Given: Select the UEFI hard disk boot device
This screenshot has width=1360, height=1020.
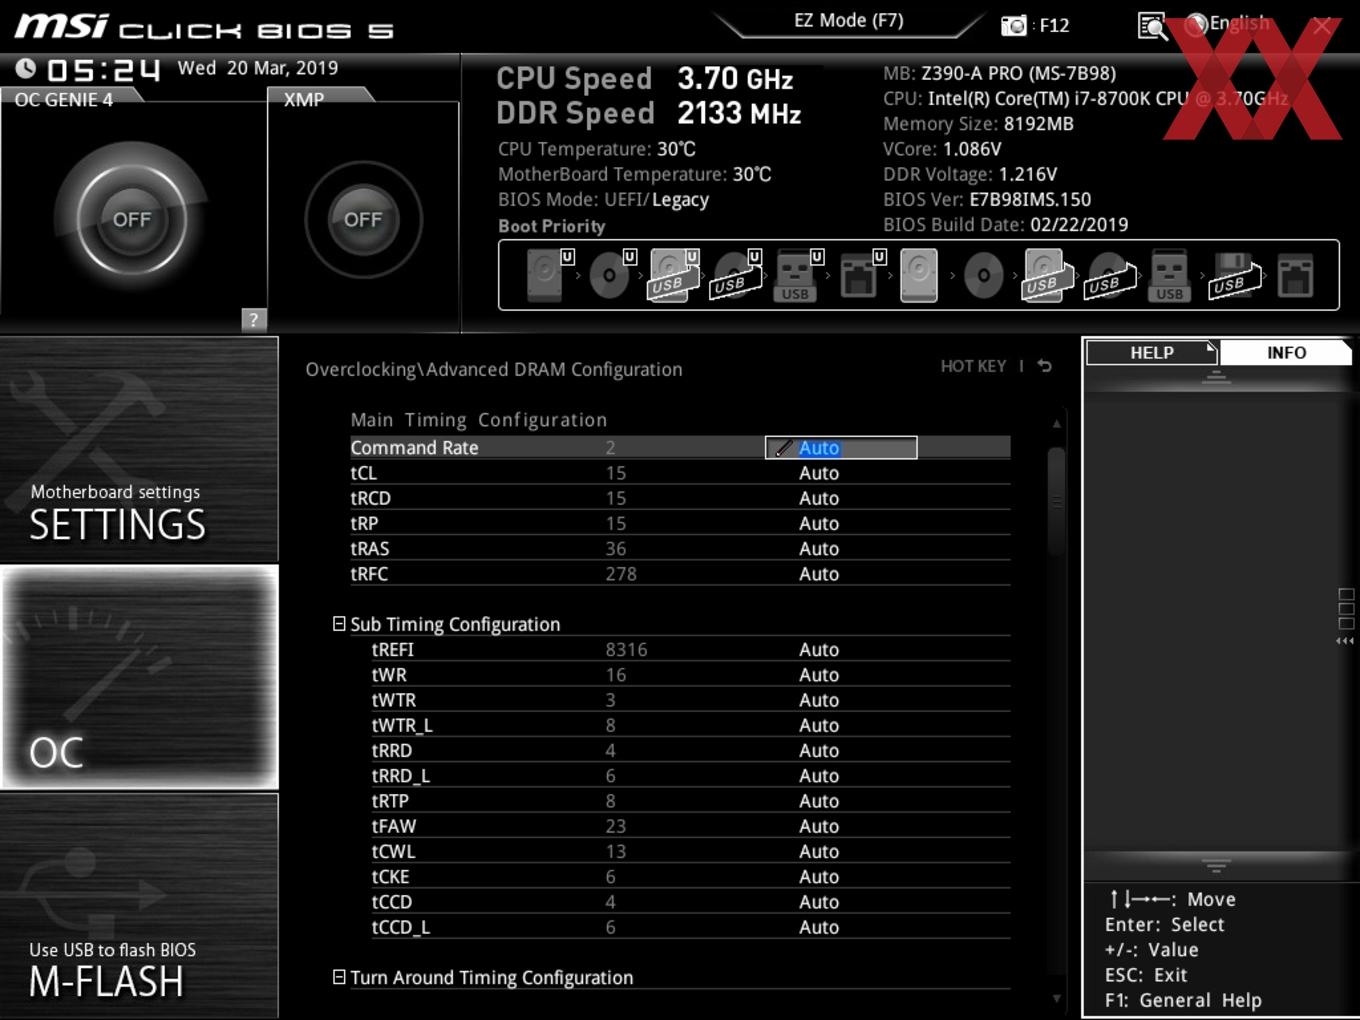Looking at the screenshot, I should coord(548,275).
